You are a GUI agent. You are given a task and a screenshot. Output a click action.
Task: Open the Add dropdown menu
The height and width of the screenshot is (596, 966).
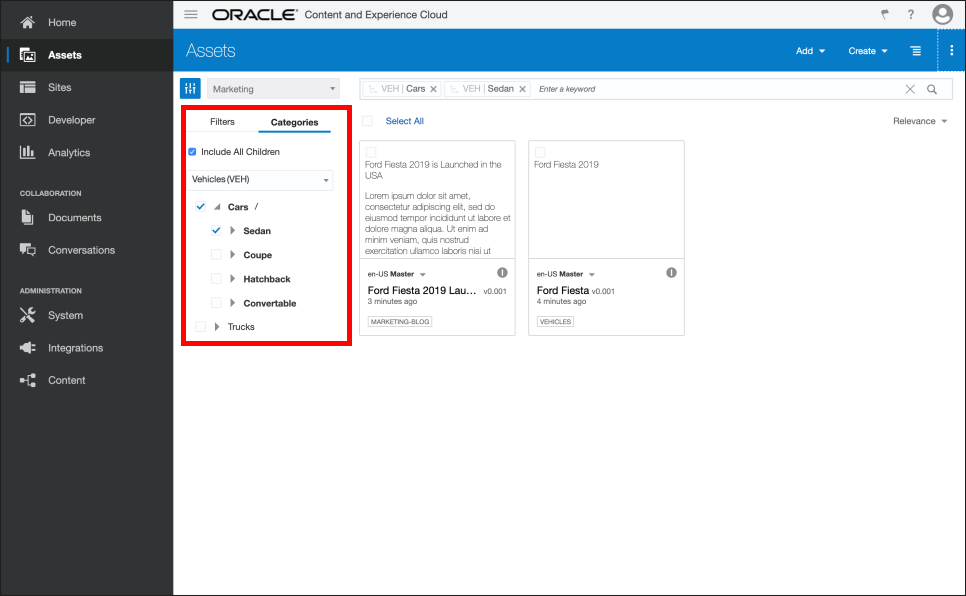(810, 51)
